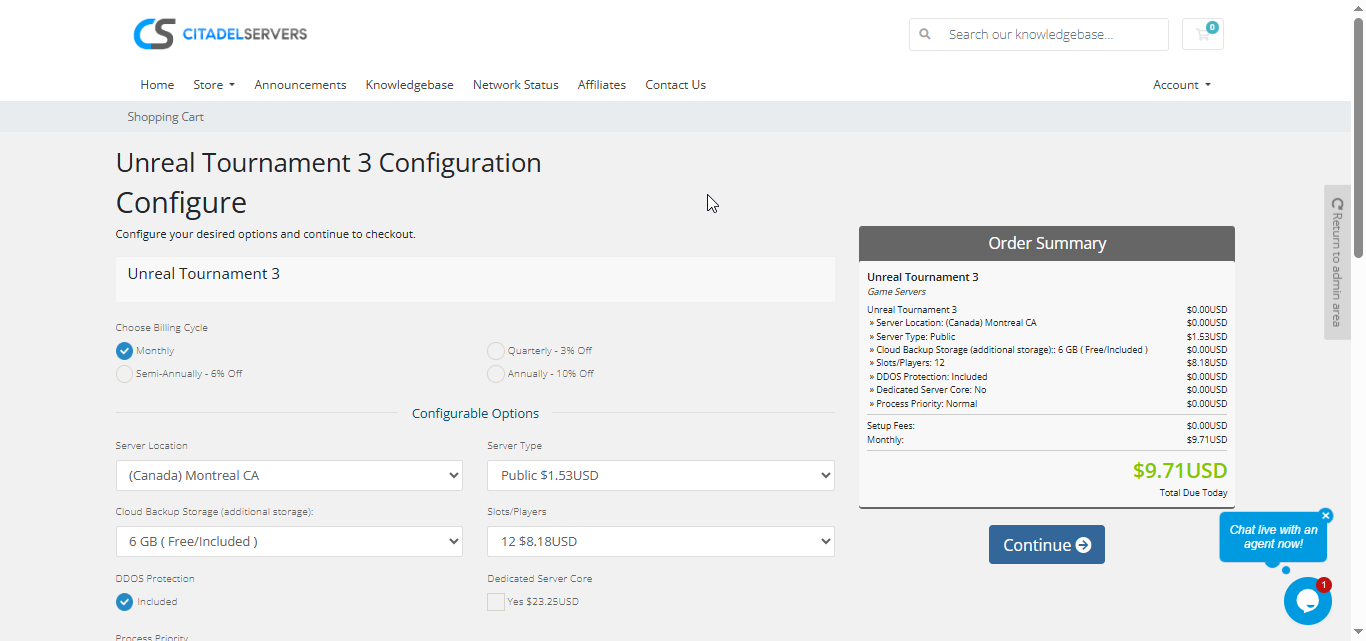Select Annually - 10% Off billing
1366x641 pixels.
coord(496,374)
